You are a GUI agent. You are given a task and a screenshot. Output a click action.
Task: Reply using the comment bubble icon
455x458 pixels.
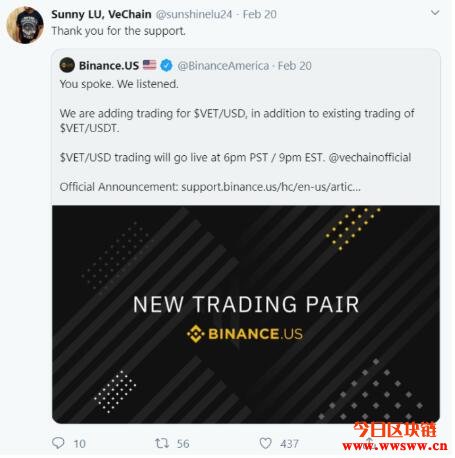coord(58,443)
